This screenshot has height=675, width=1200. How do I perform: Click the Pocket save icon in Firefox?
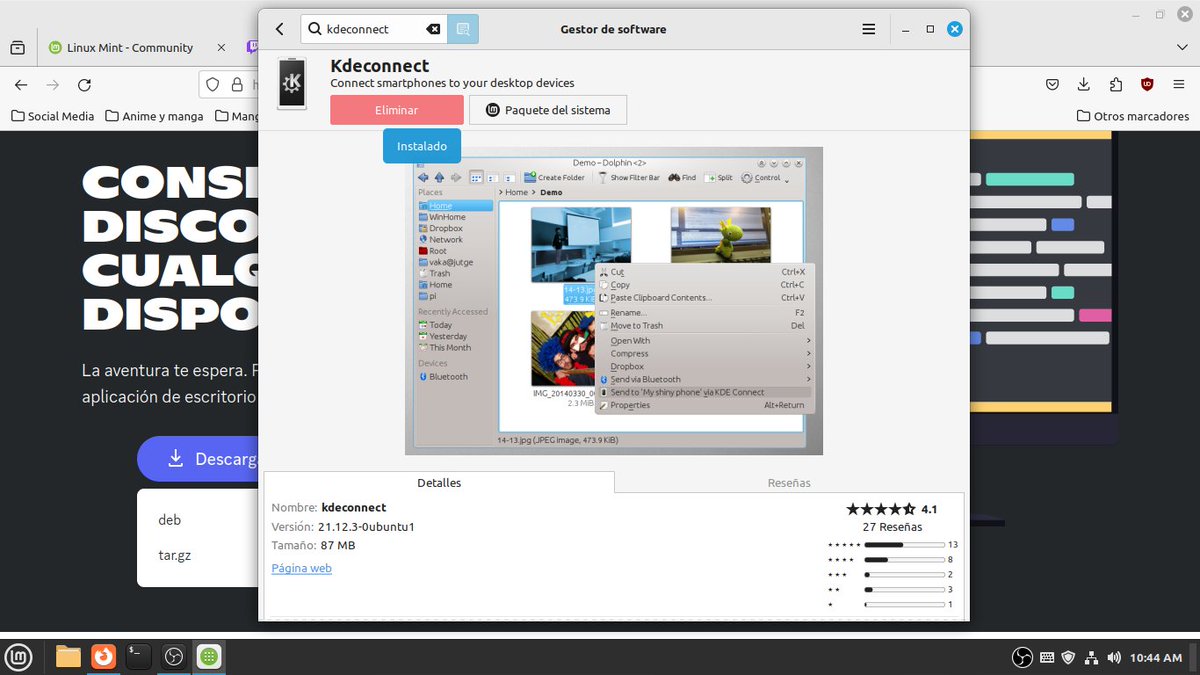pyautogui.click(x=1053, y=85)
